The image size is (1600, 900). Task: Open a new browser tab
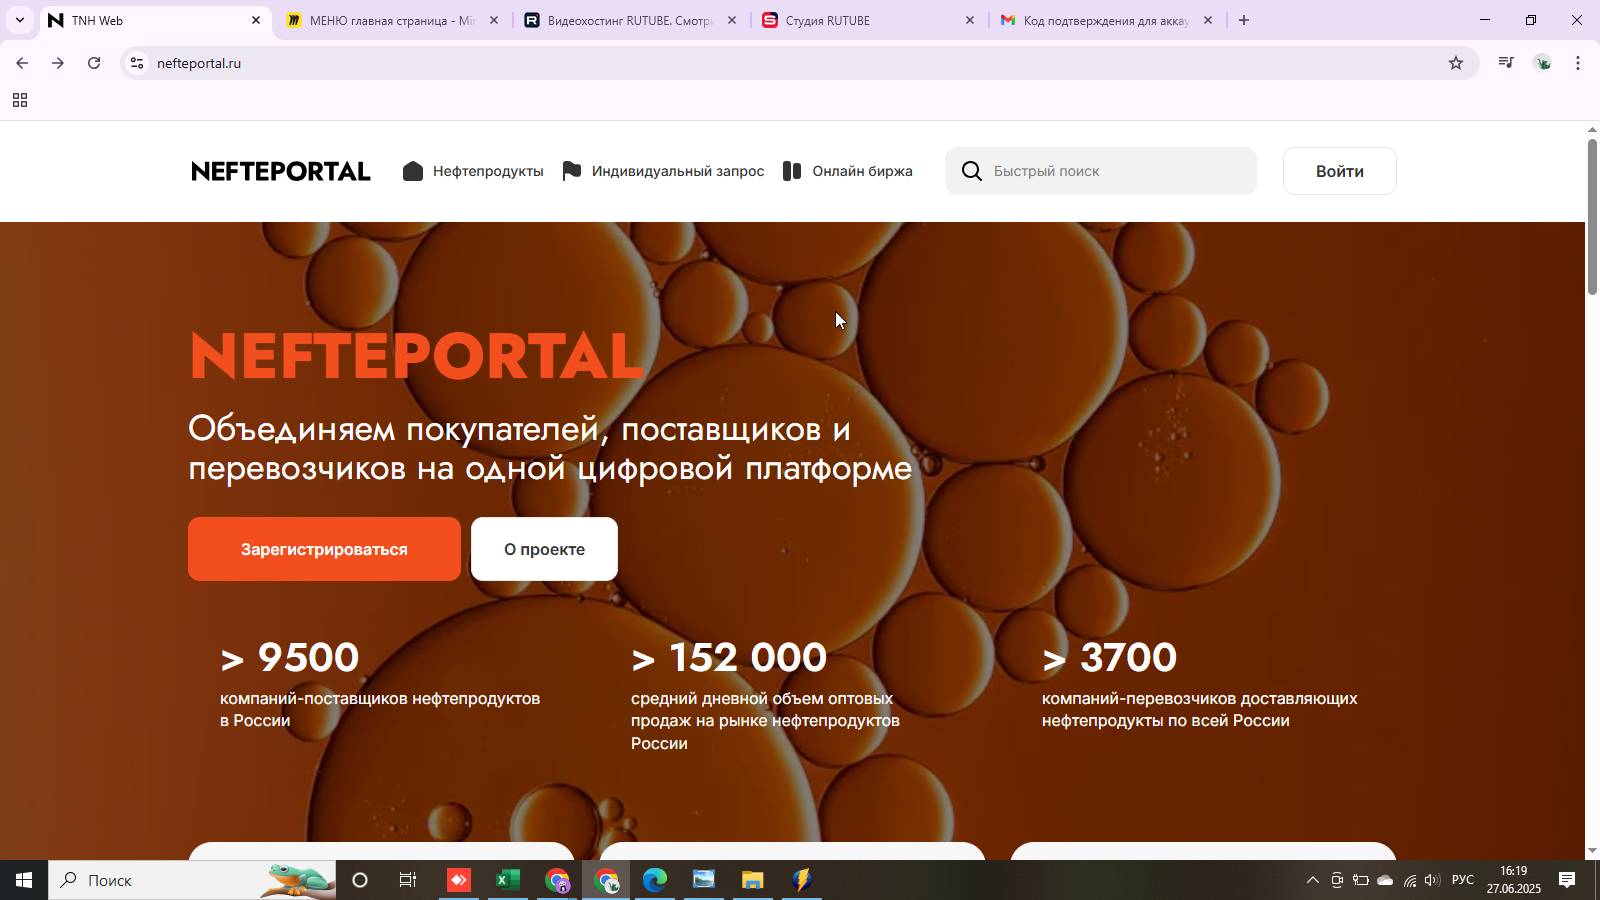pos(1243,20)
